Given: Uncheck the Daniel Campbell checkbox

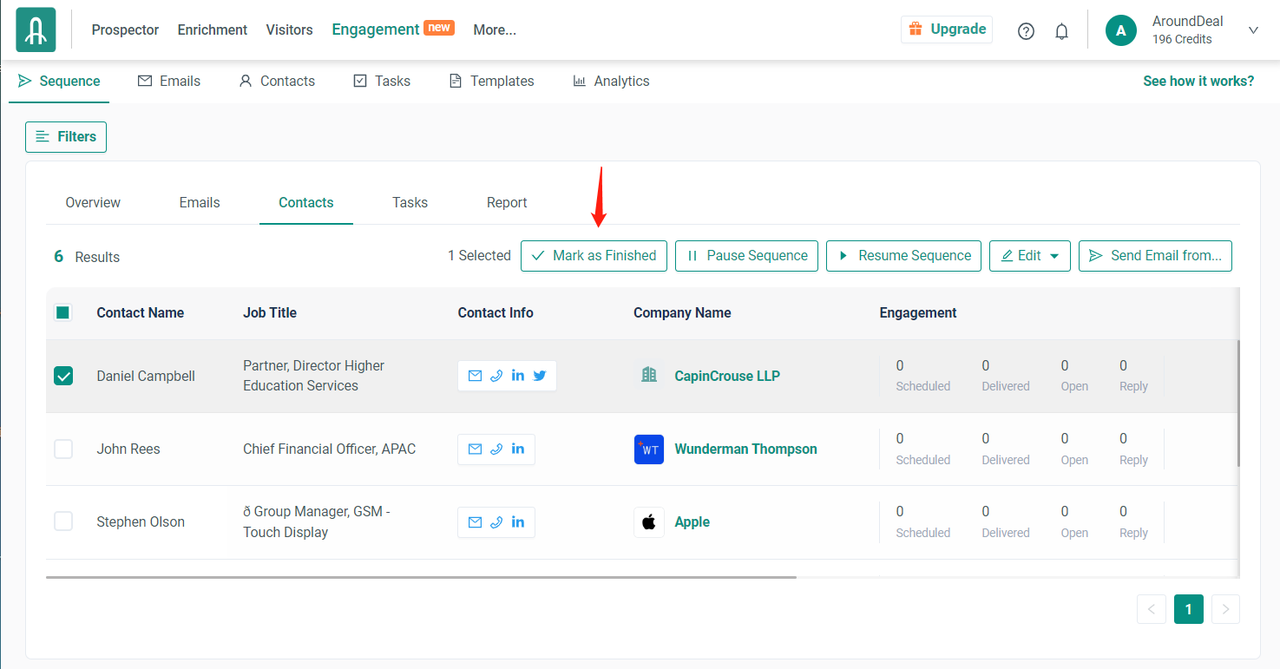Looking at the screenshot, I should click(x=63, y=376).
